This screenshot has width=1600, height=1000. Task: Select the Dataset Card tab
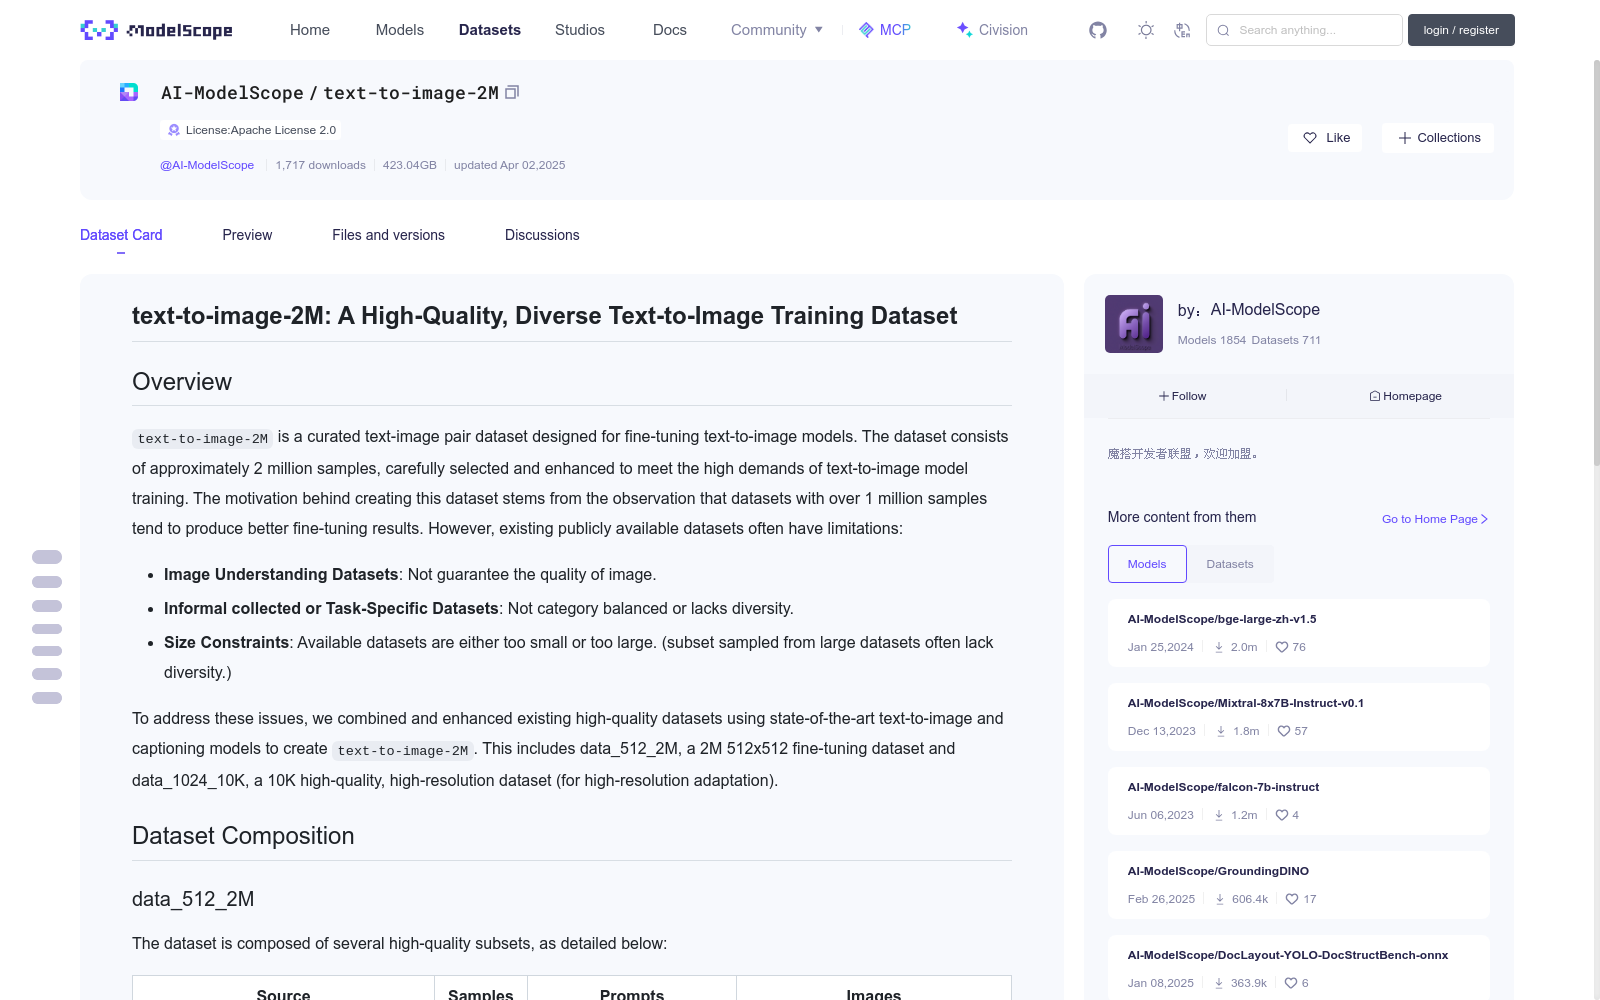pos(121,235)
